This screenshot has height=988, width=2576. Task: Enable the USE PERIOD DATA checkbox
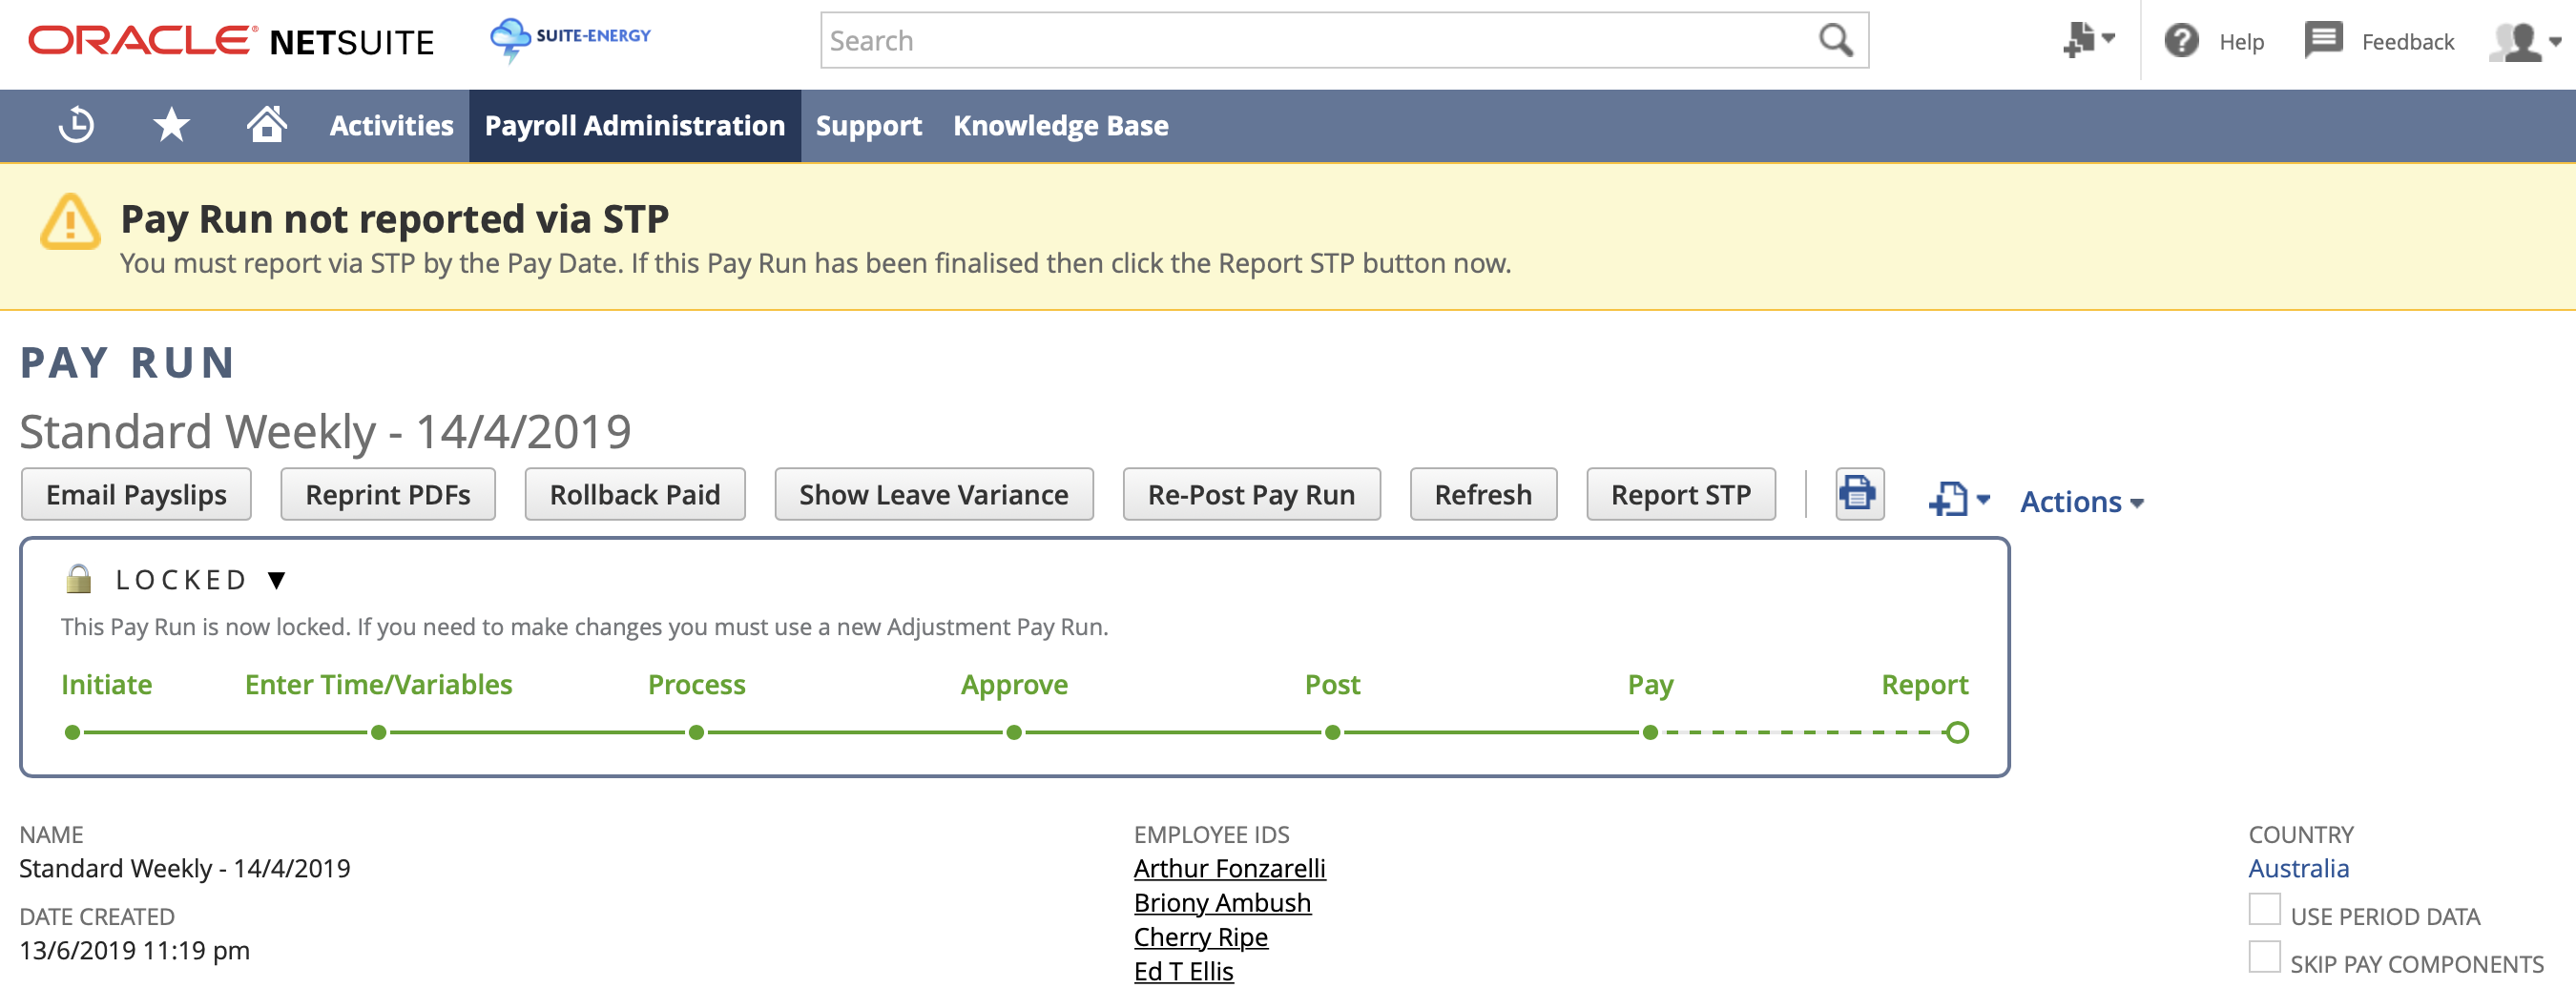pos(2264,910)
